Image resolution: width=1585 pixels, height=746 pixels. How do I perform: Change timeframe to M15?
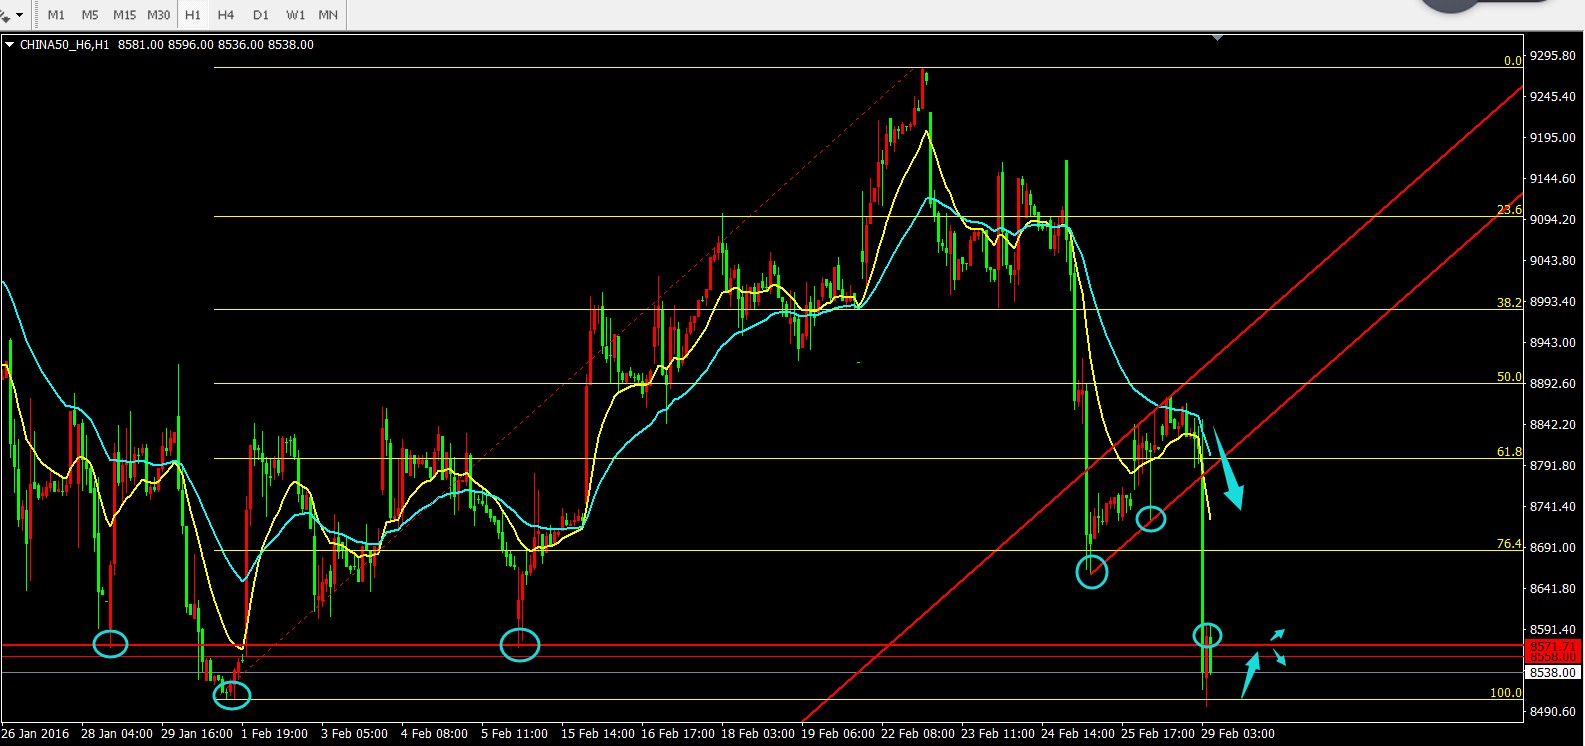(x=124, y=15)
